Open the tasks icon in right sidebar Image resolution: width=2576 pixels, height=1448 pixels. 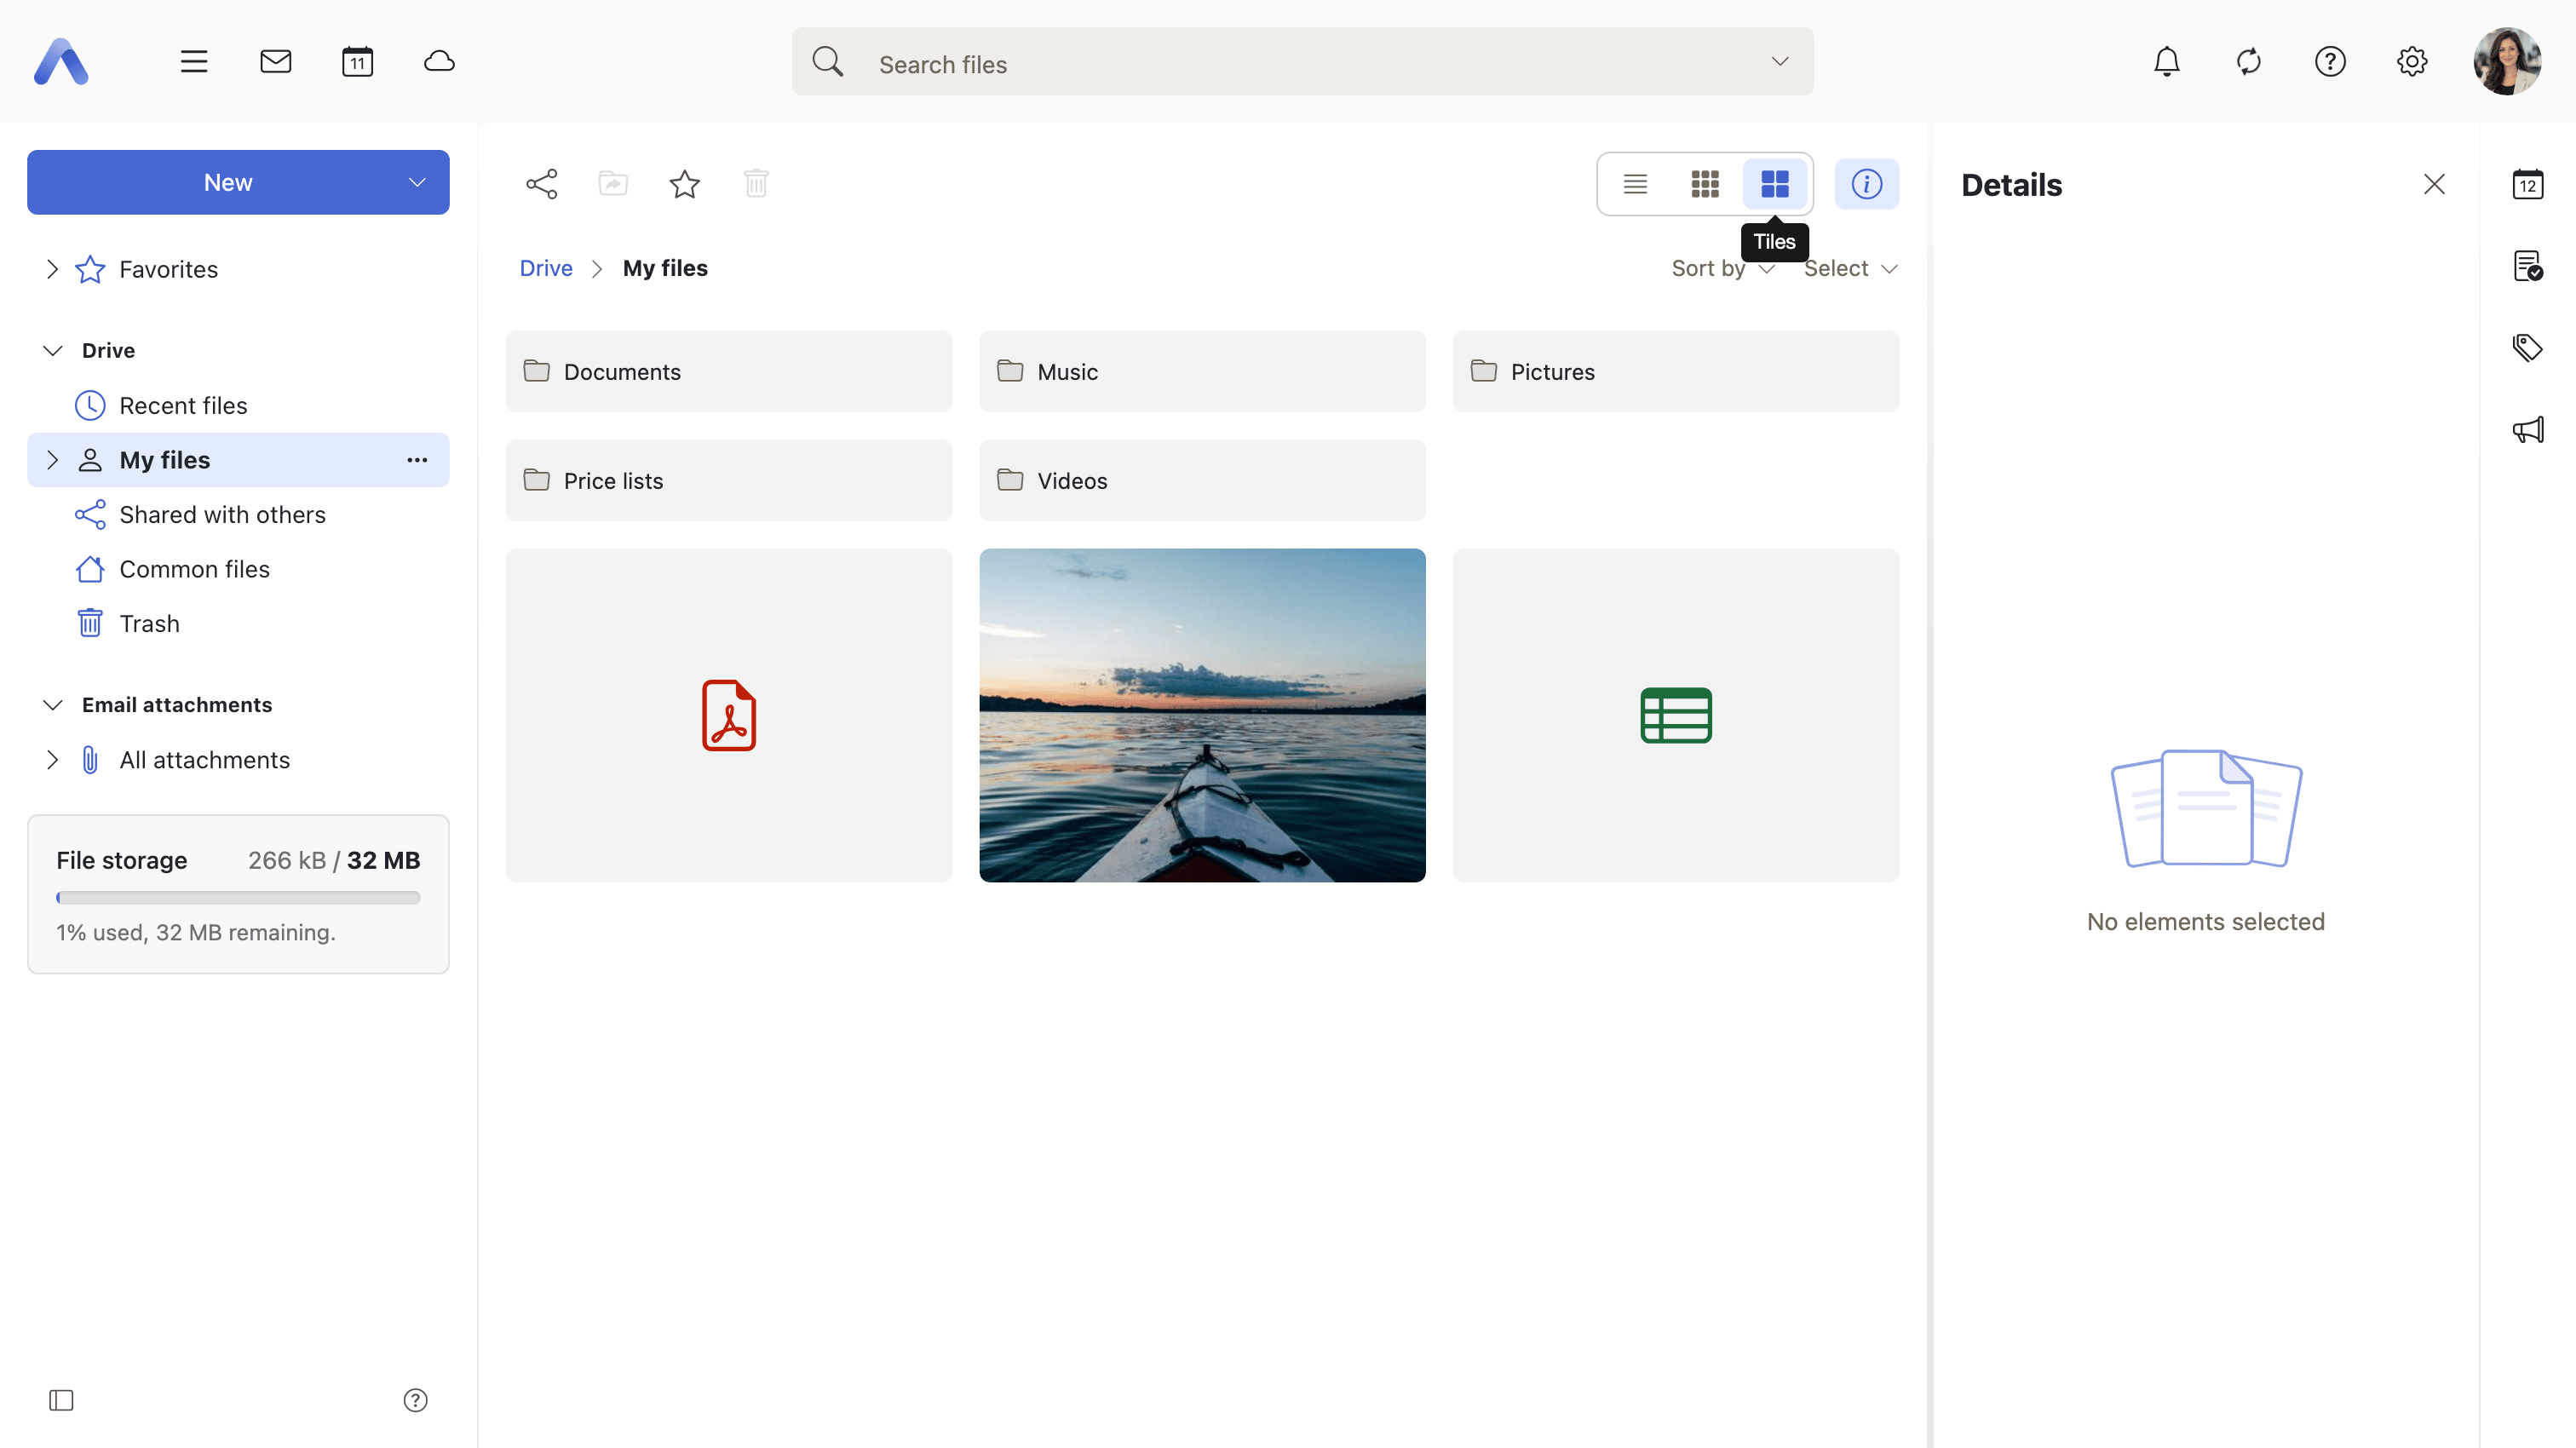[x=2527, y=266]
